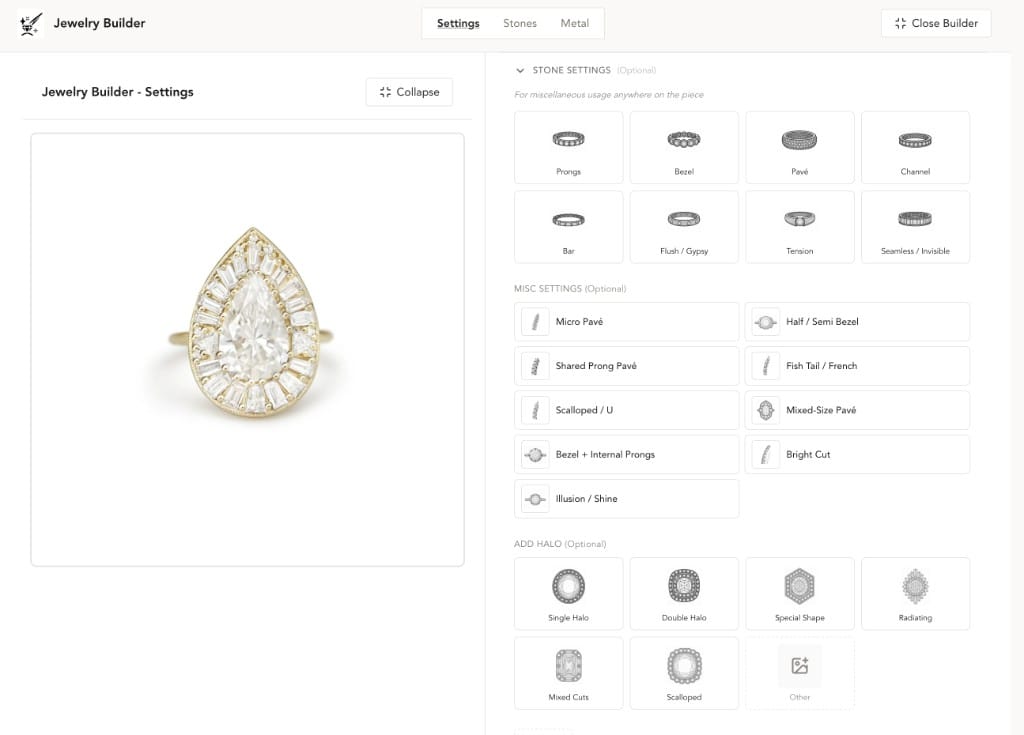
Task: Select the Mixed-Size Pavé setting
Action: coord(857,410)
